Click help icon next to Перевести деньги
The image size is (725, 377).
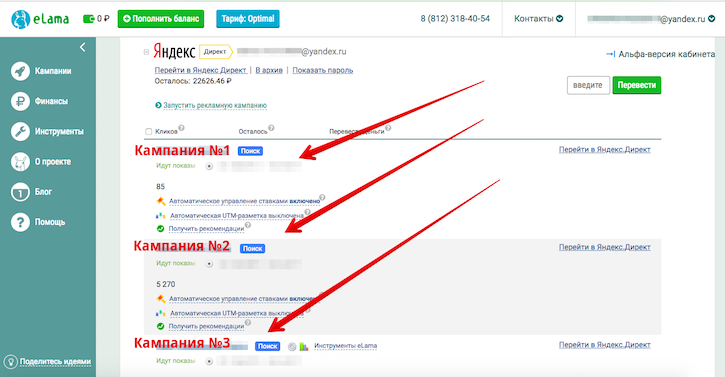click(388, 128)
